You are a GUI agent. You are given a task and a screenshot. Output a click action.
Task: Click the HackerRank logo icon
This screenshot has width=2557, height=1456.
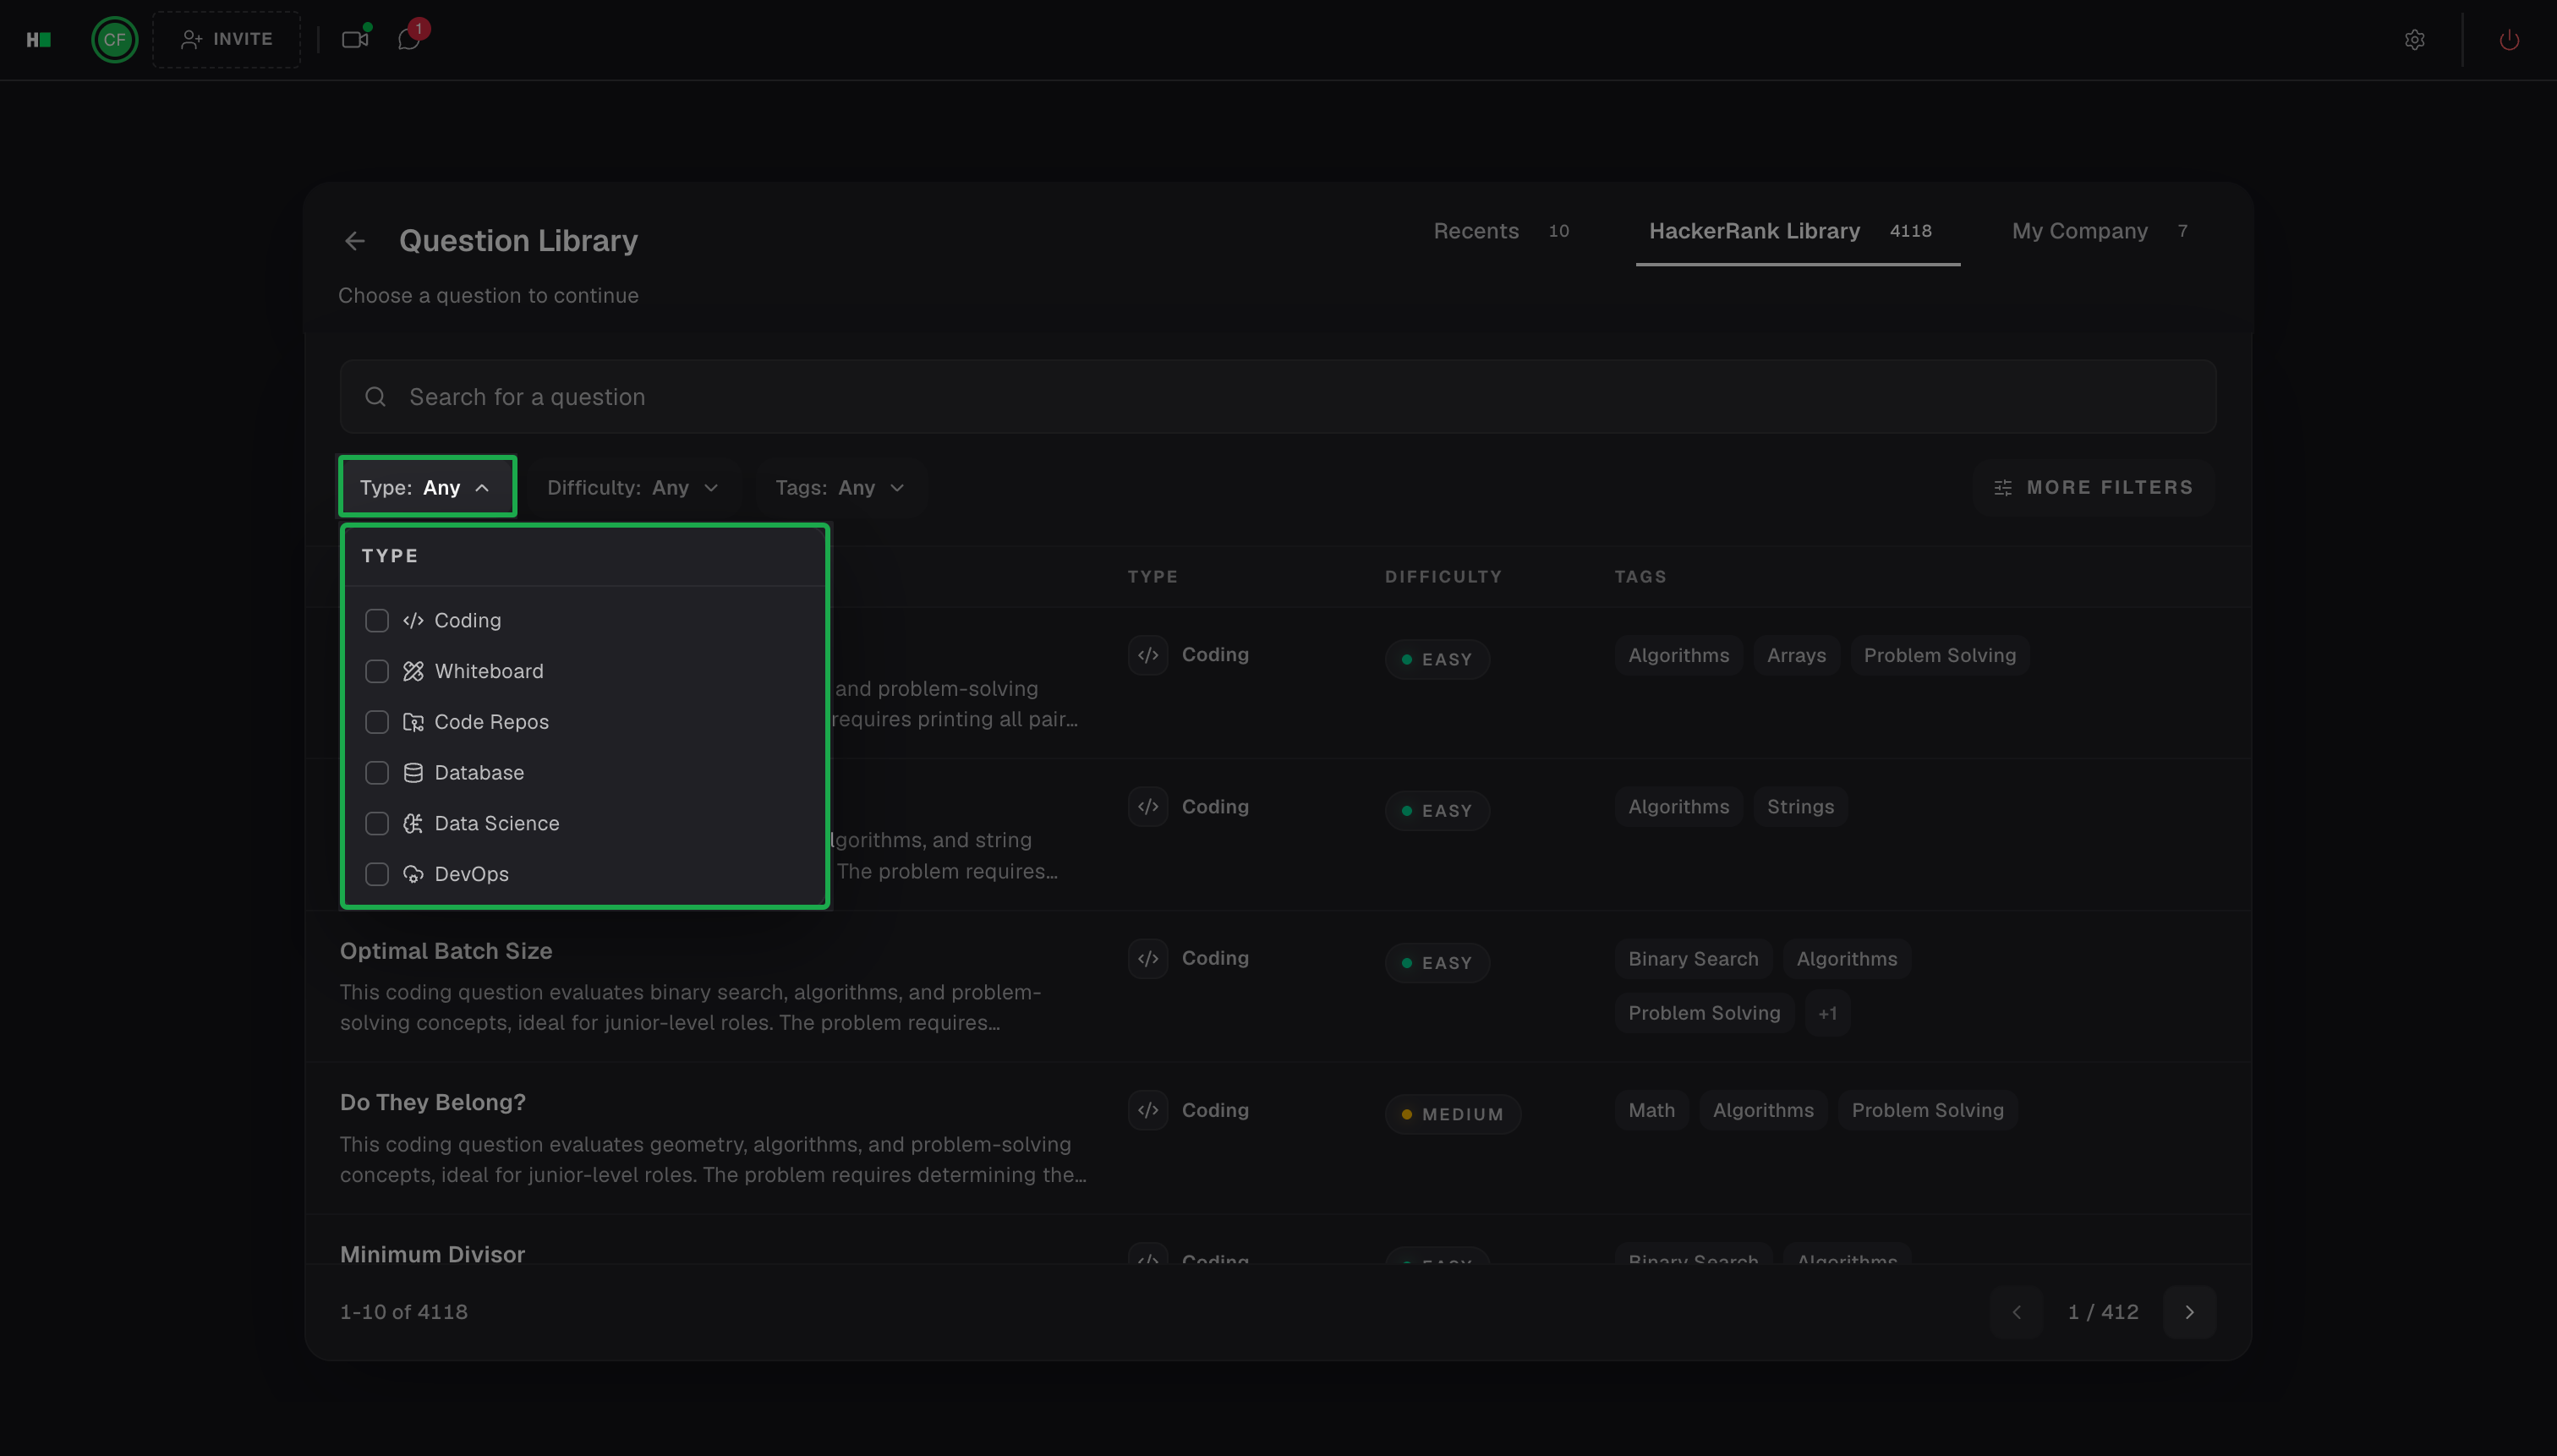point(38,39)
